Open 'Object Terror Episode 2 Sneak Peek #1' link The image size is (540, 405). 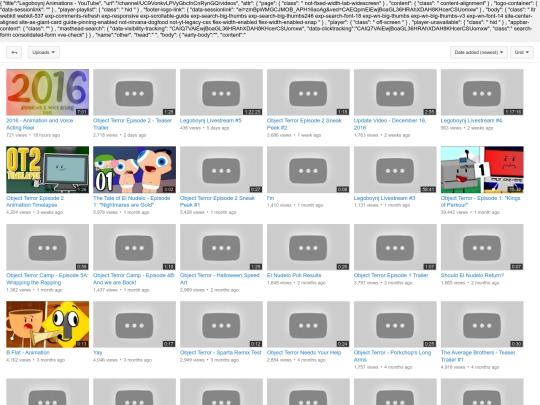[x=217, y=201]
